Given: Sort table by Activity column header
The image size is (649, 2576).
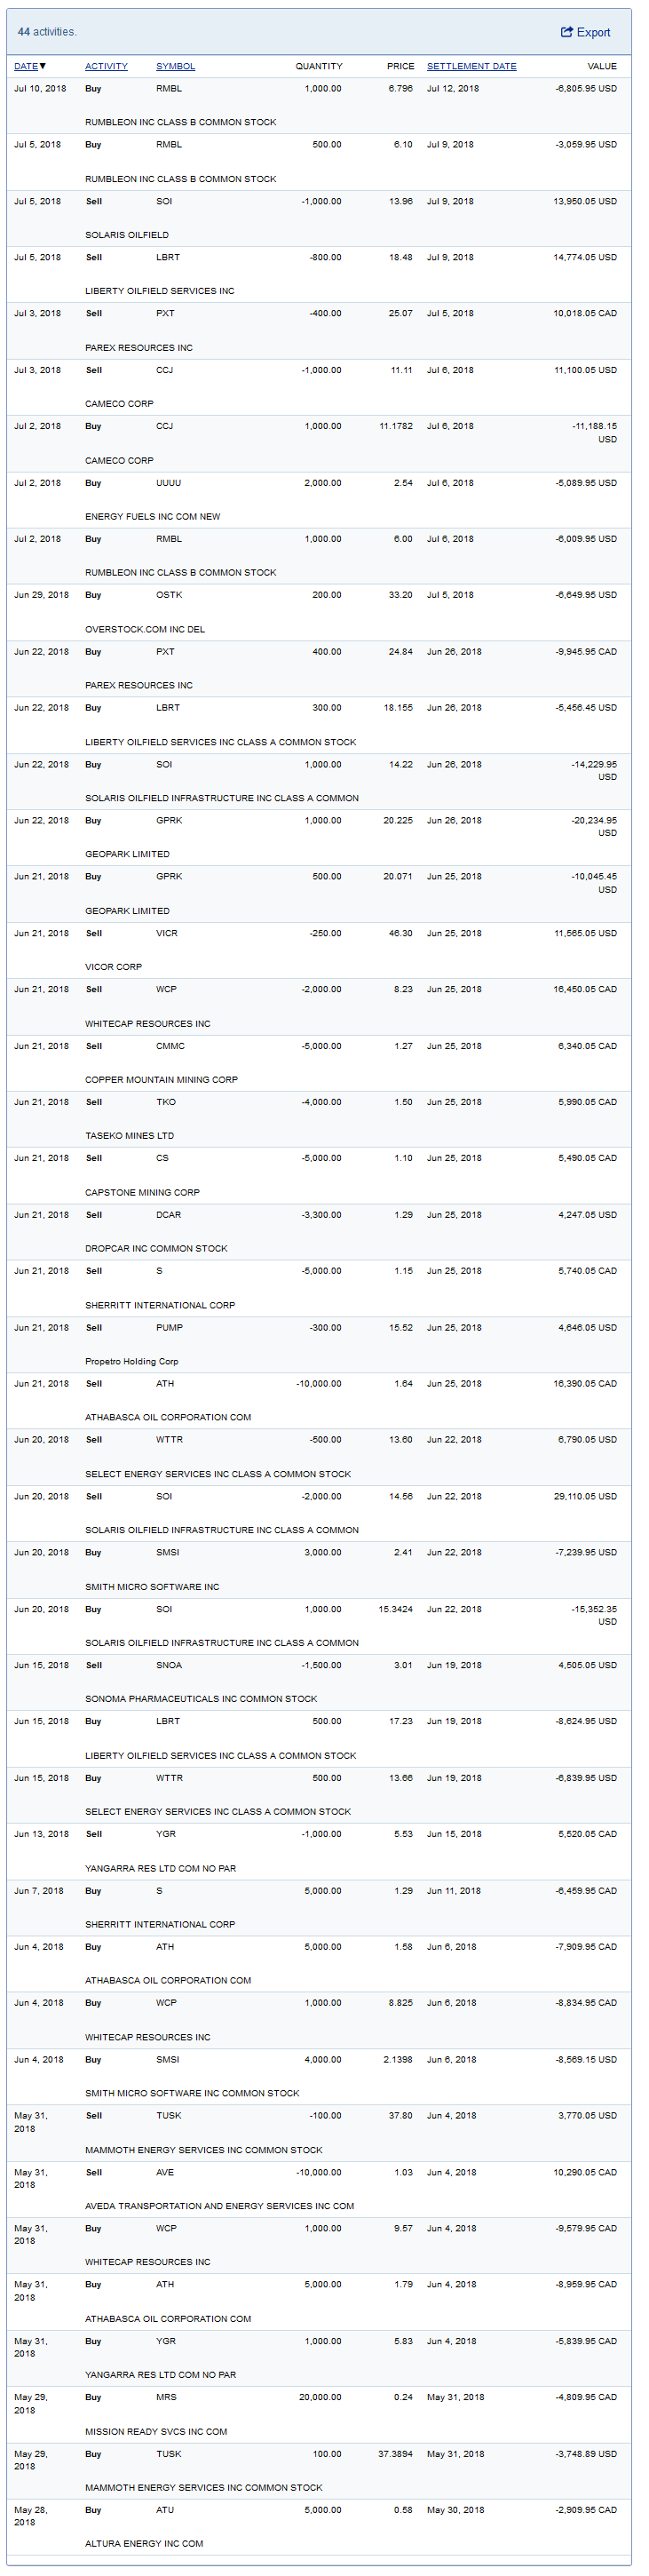Looking at the screenshot, I should pyautogui.click(x=106, y=67).
